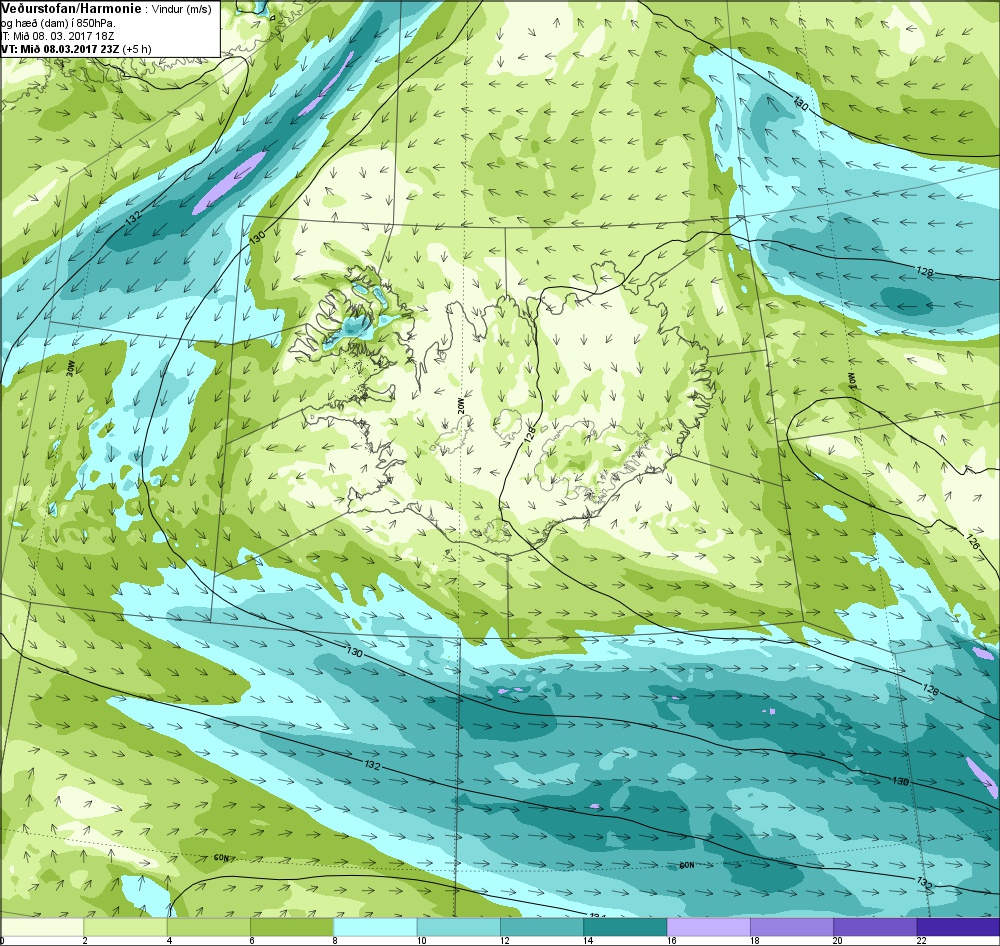Click the Vindur (m/s) label
This screenshot has width=1000, height=946.
(x=182, y=10)
